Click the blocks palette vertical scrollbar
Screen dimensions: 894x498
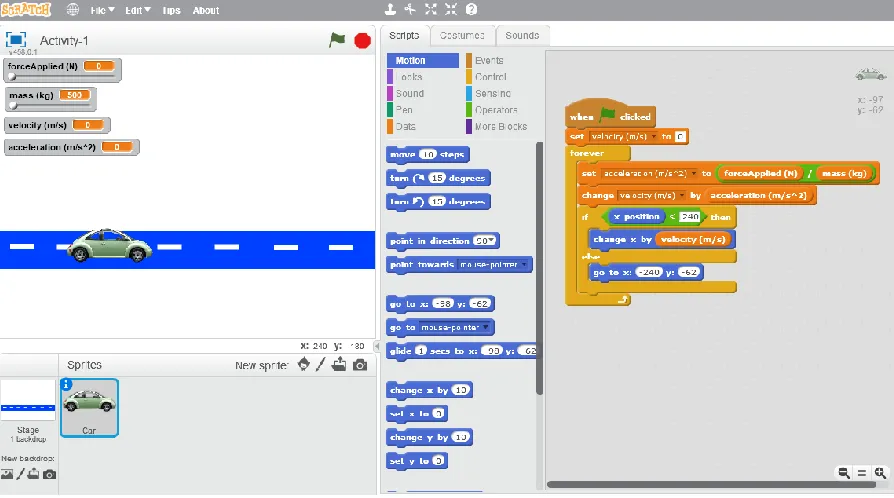tap(539, 268)
